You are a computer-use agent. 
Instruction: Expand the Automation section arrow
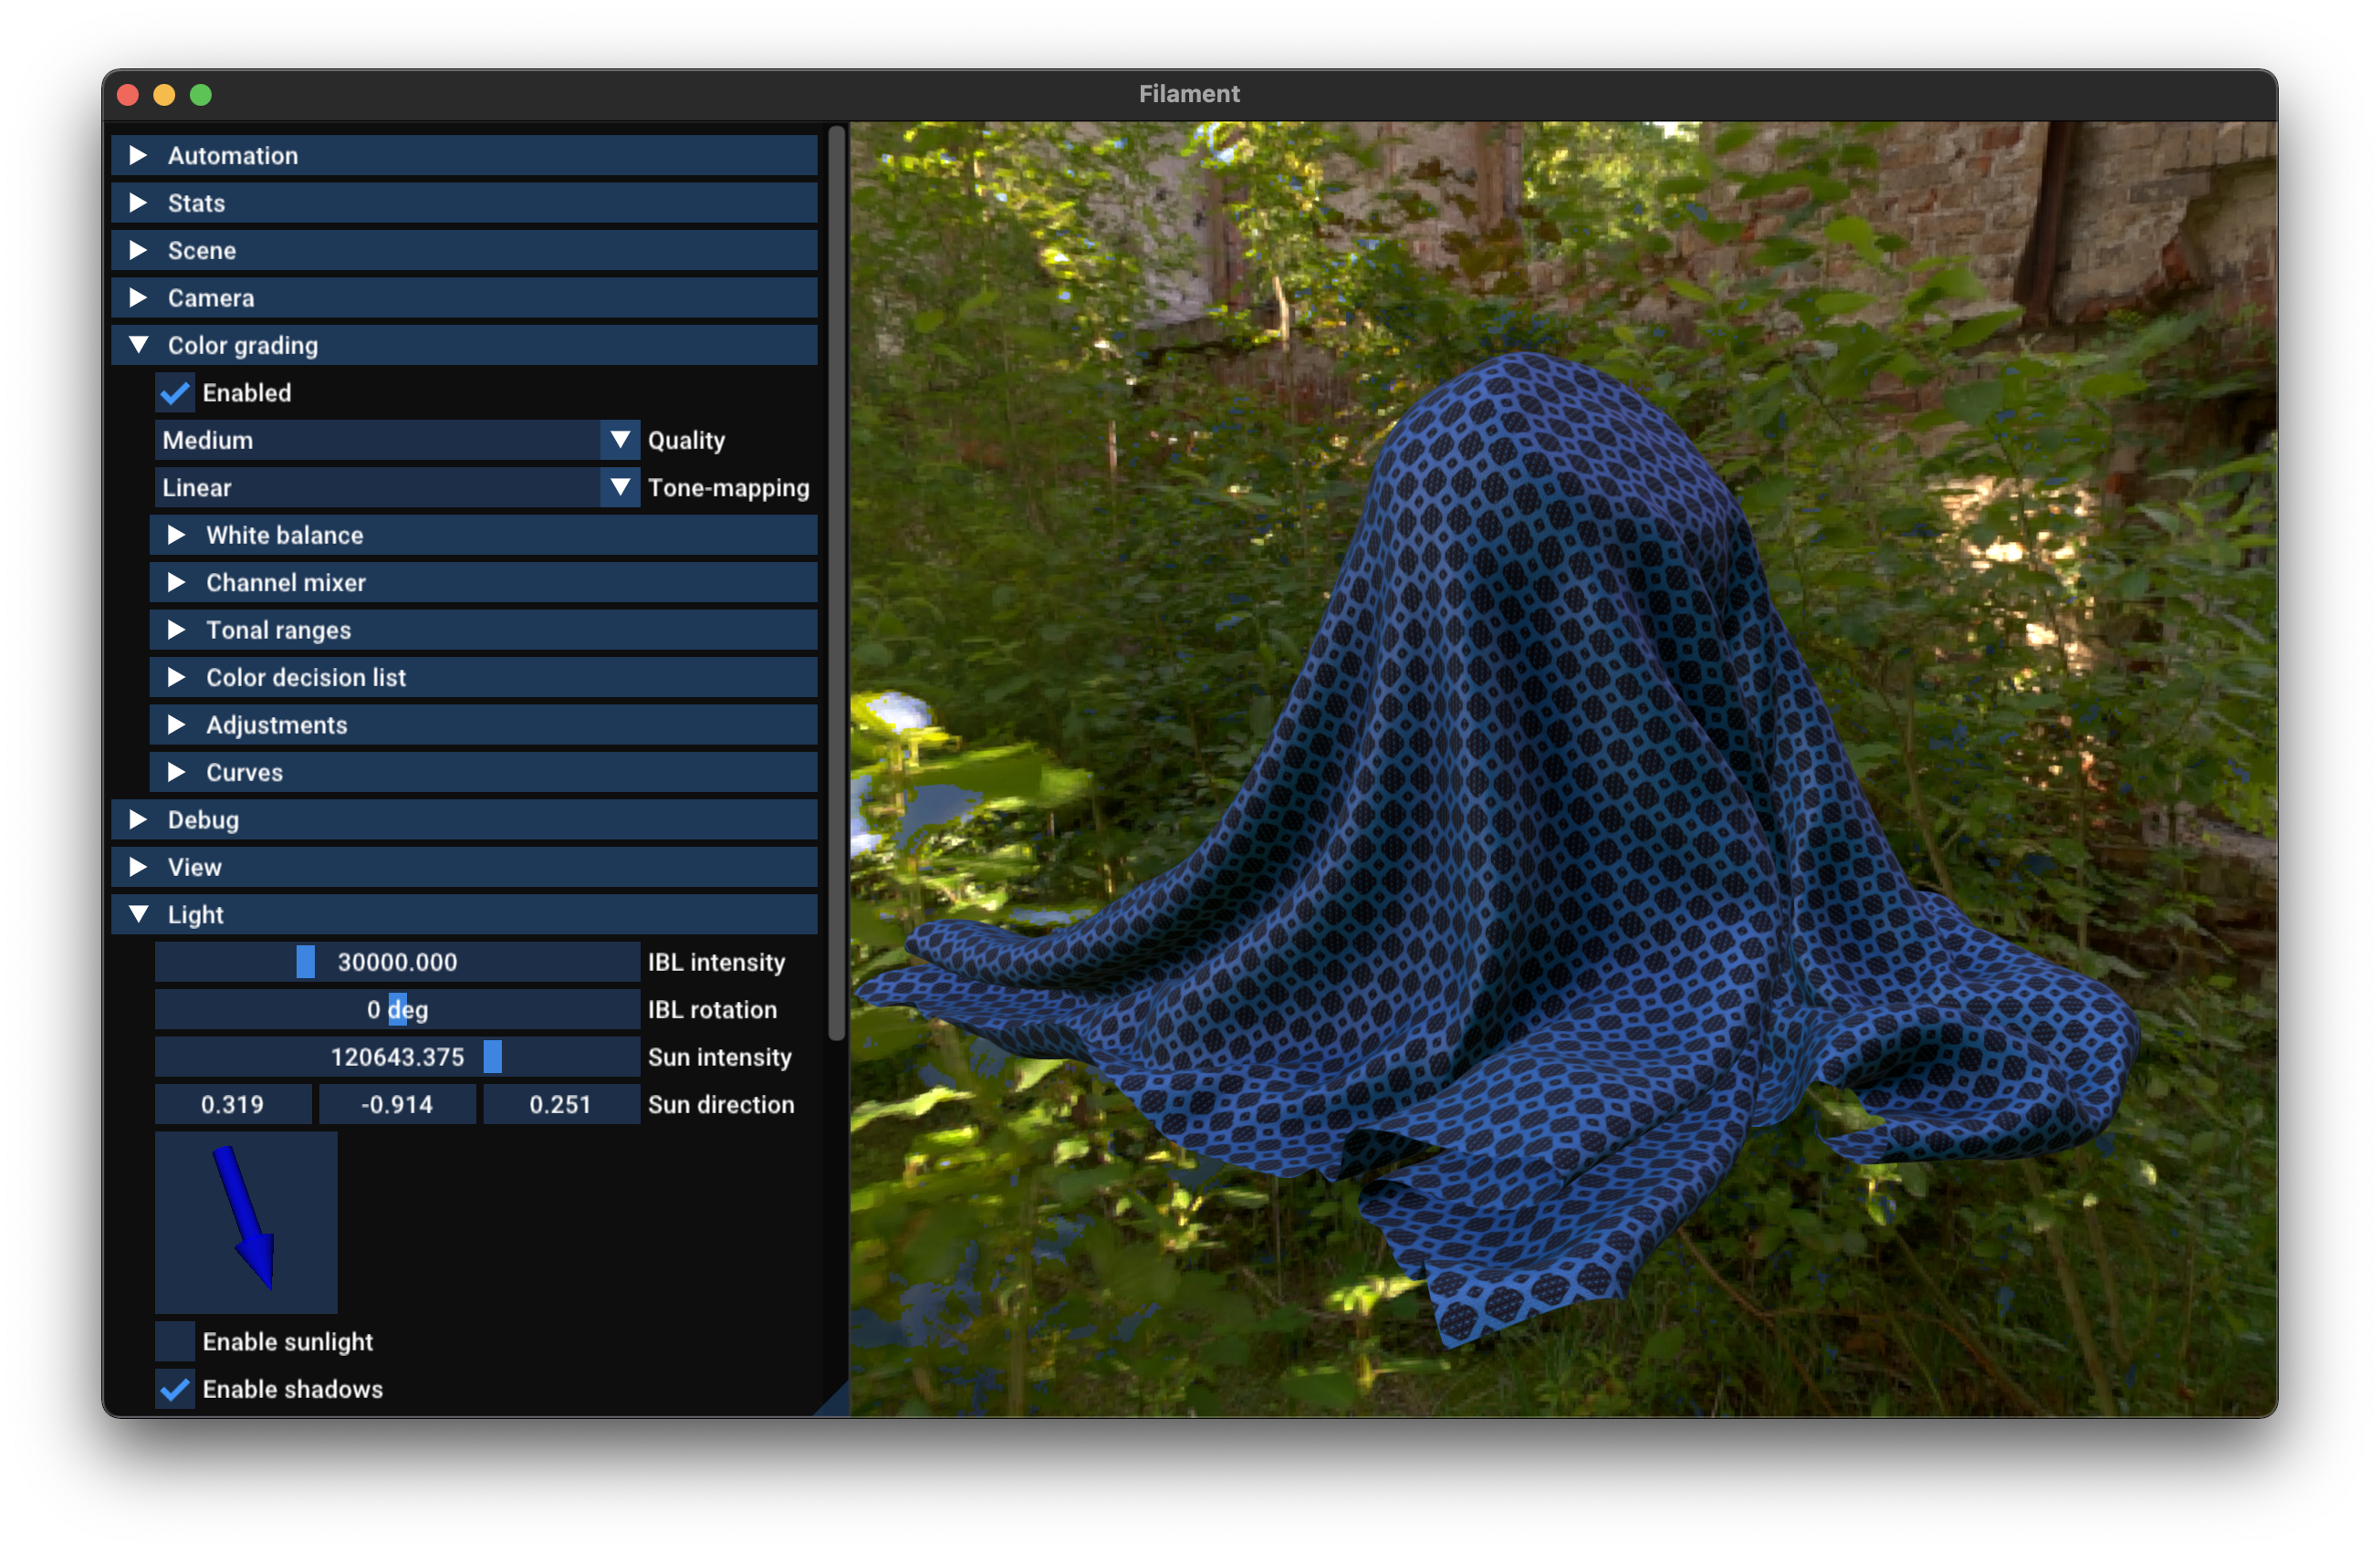(139, 155)
